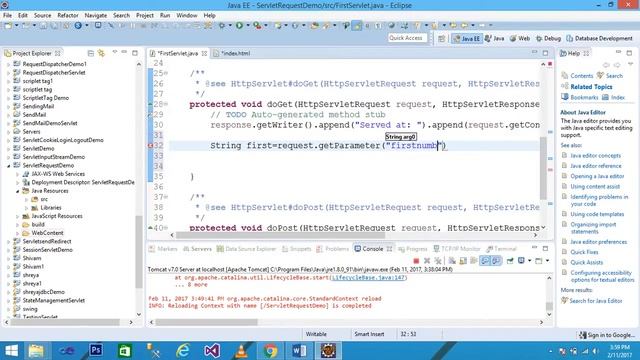Select SessionServletDemo project

pos(47,250)
